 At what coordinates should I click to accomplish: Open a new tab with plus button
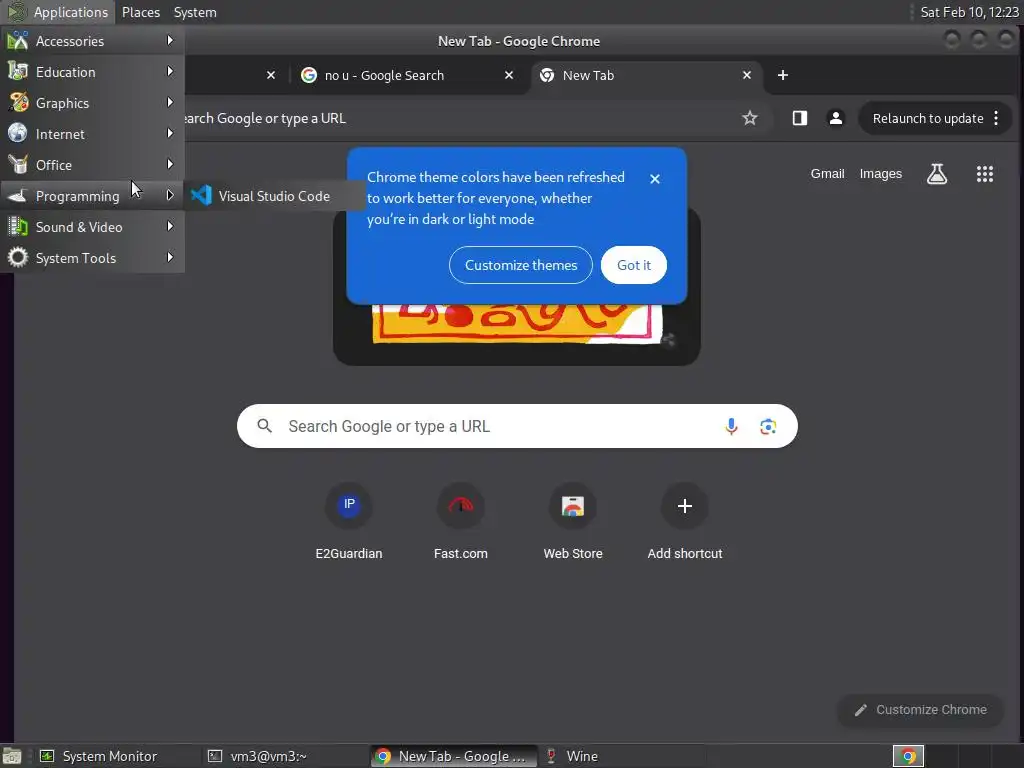pos(783,76)
